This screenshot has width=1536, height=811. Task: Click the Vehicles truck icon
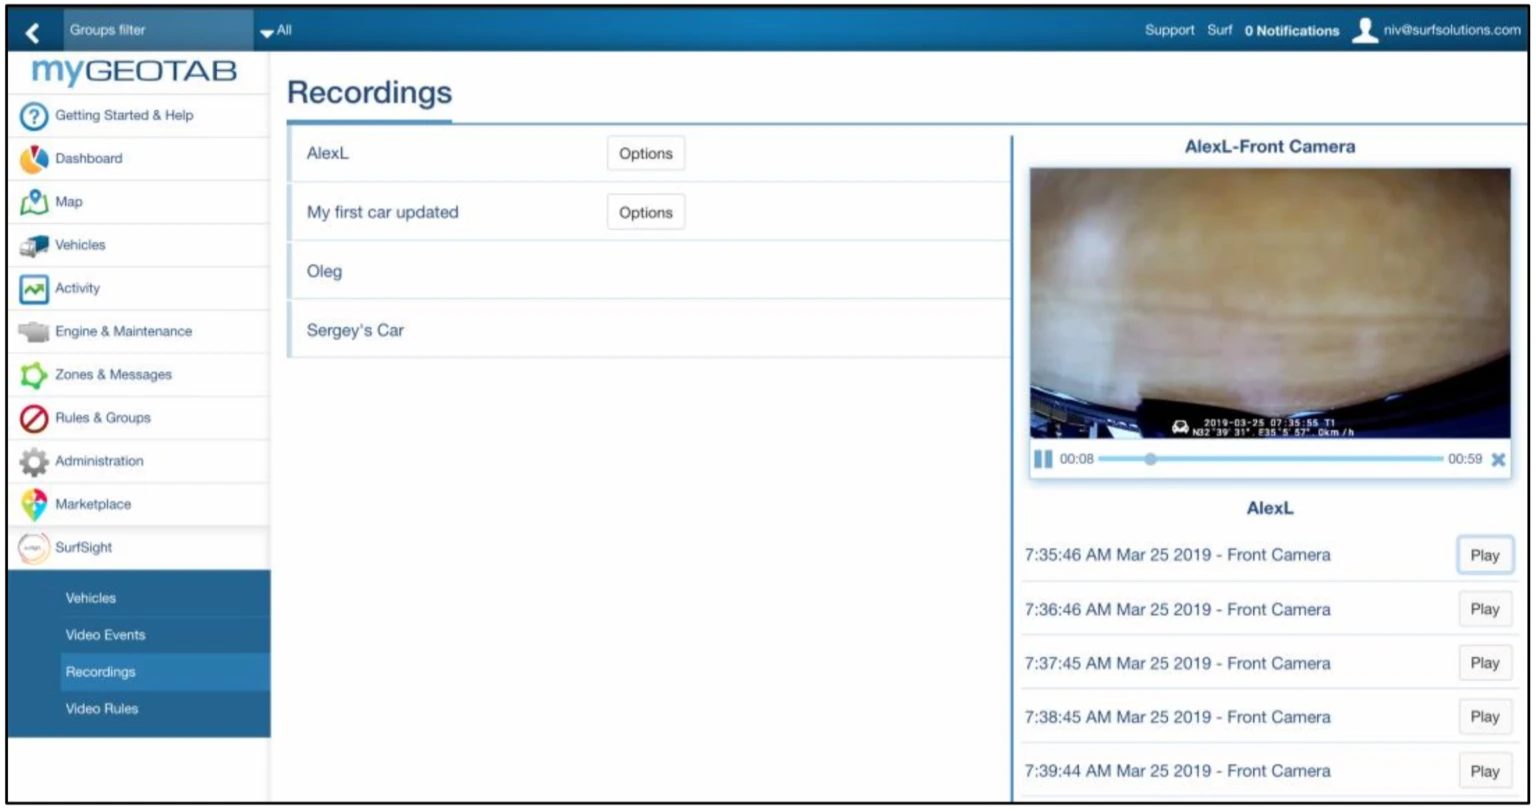pyautogui.click(x=34, y=245)
